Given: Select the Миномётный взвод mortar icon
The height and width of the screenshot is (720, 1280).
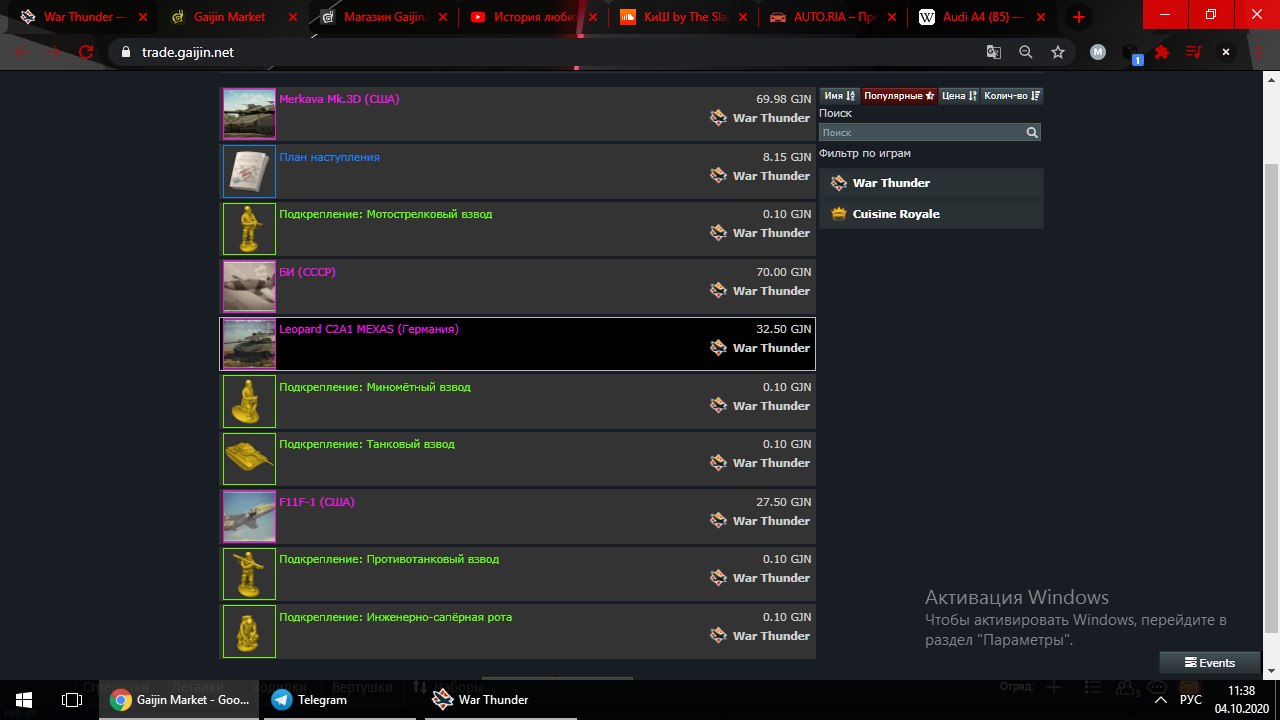Looking at the screenshot, I should pos(249,401).
